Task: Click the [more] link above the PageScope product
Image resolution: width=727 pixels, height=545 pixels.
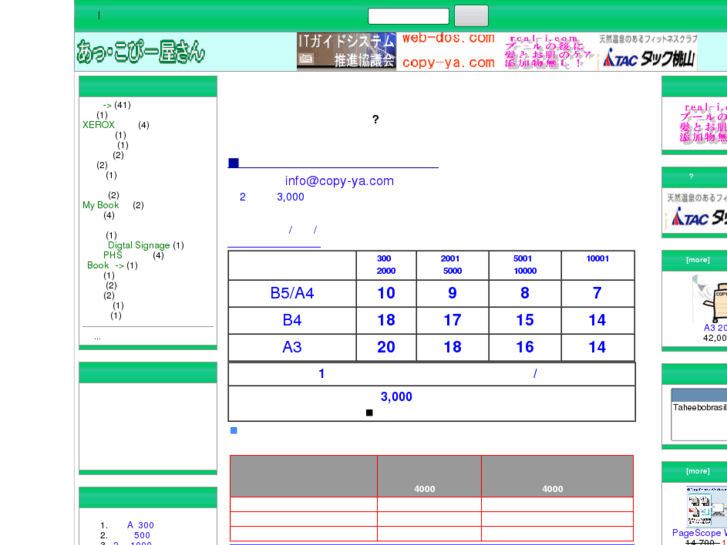Action: click(x=698, y=471)
